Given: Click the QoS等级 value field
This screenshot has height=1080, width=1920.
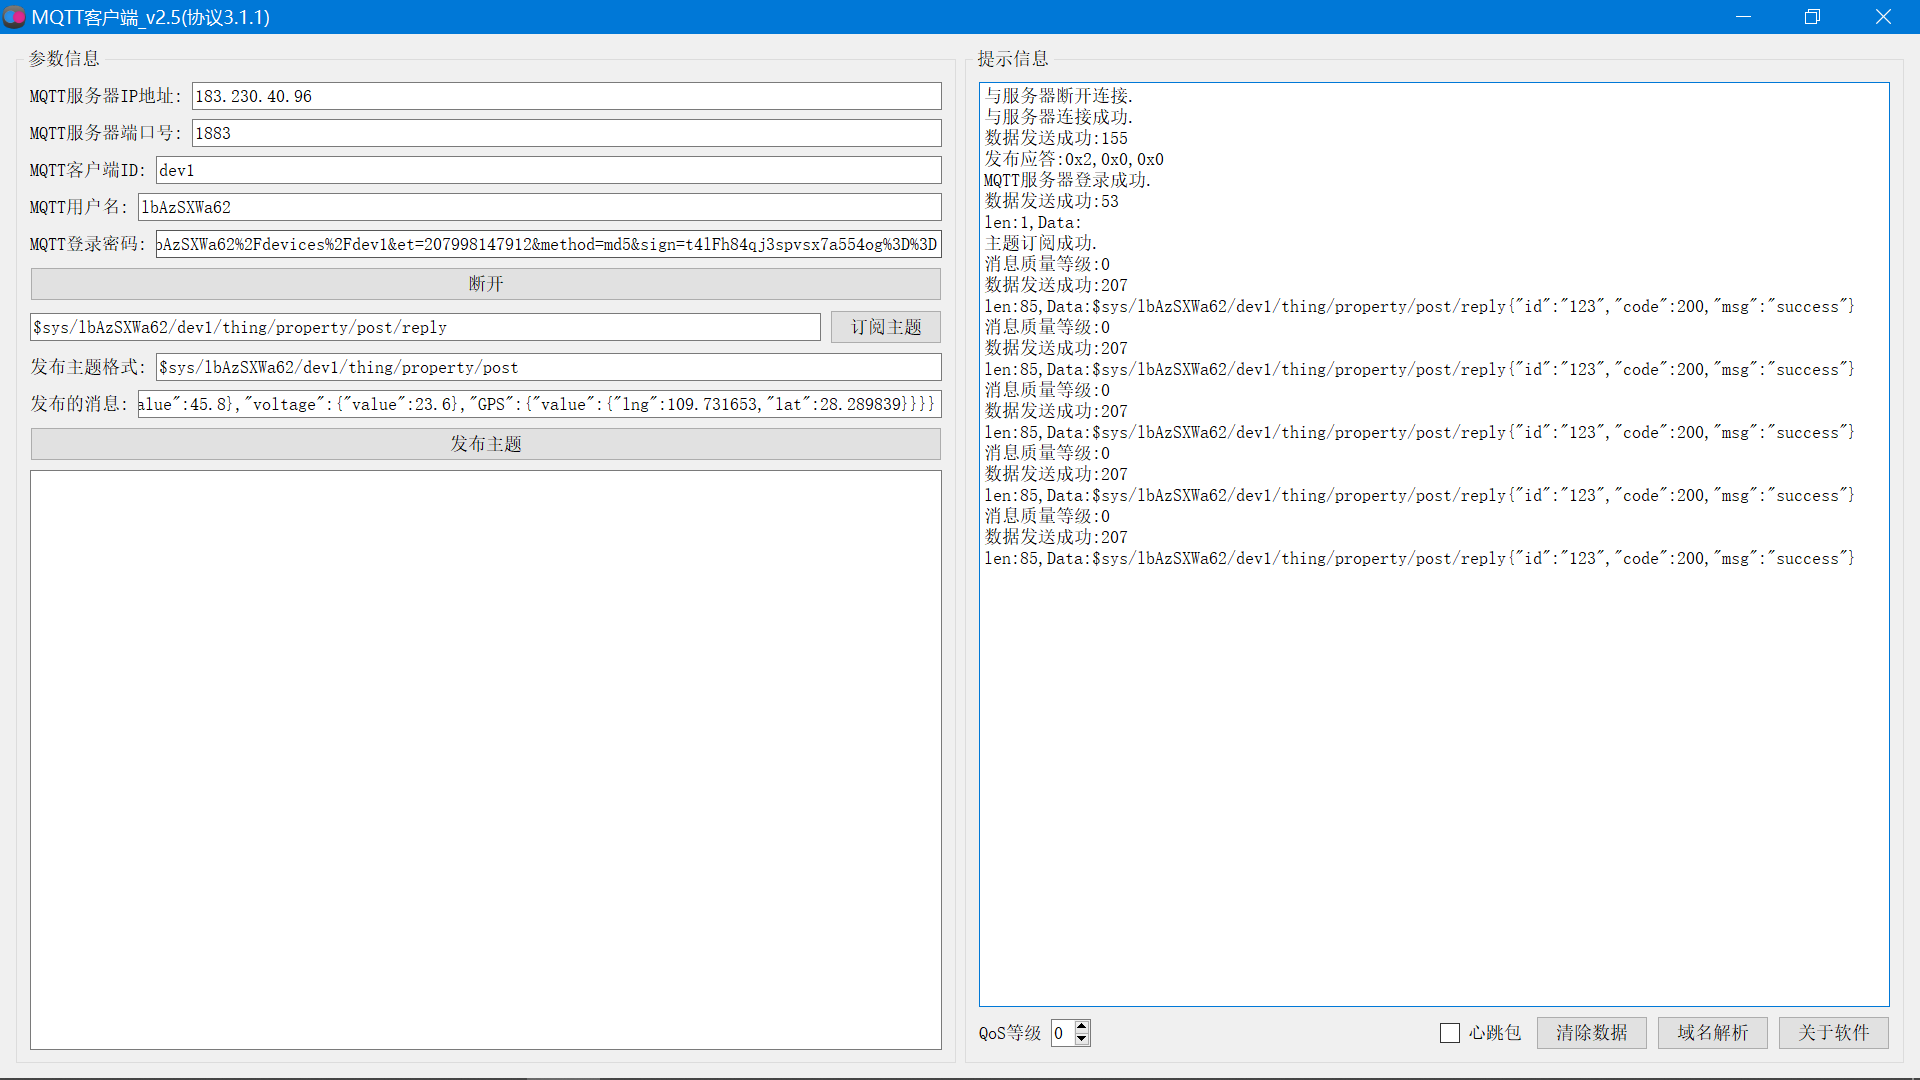Looking at the screenshot, I should (1062, 1033).
